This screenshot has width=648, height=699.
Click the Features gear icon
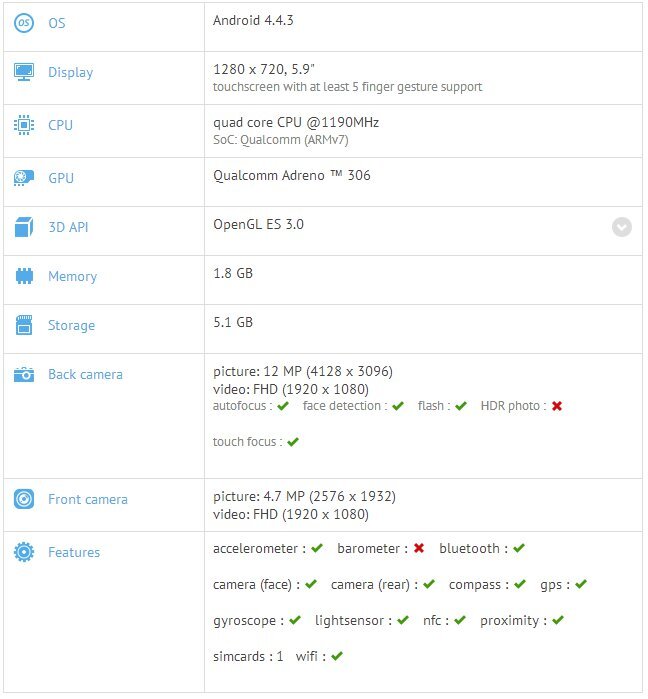pos(24,552)
